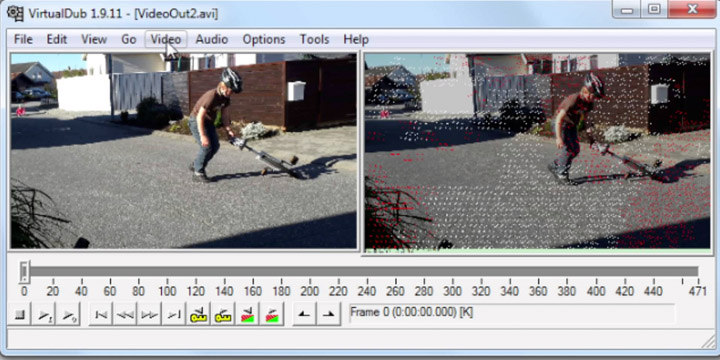Go to next scene change
720x360 pixels.
click(272, 314)
